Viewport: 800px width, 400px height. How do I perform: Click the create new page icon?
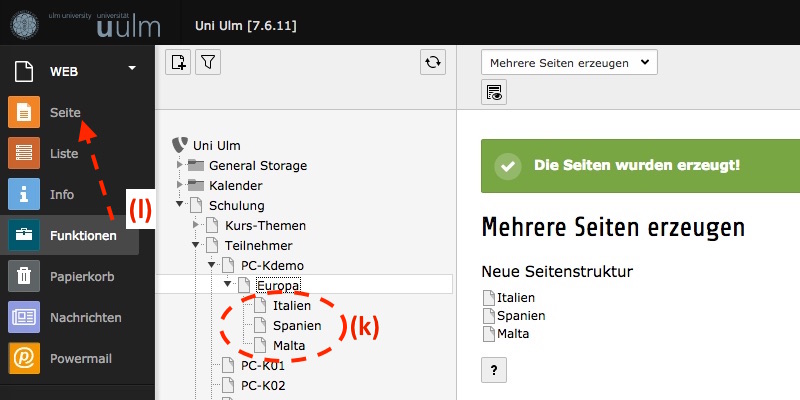178,62
